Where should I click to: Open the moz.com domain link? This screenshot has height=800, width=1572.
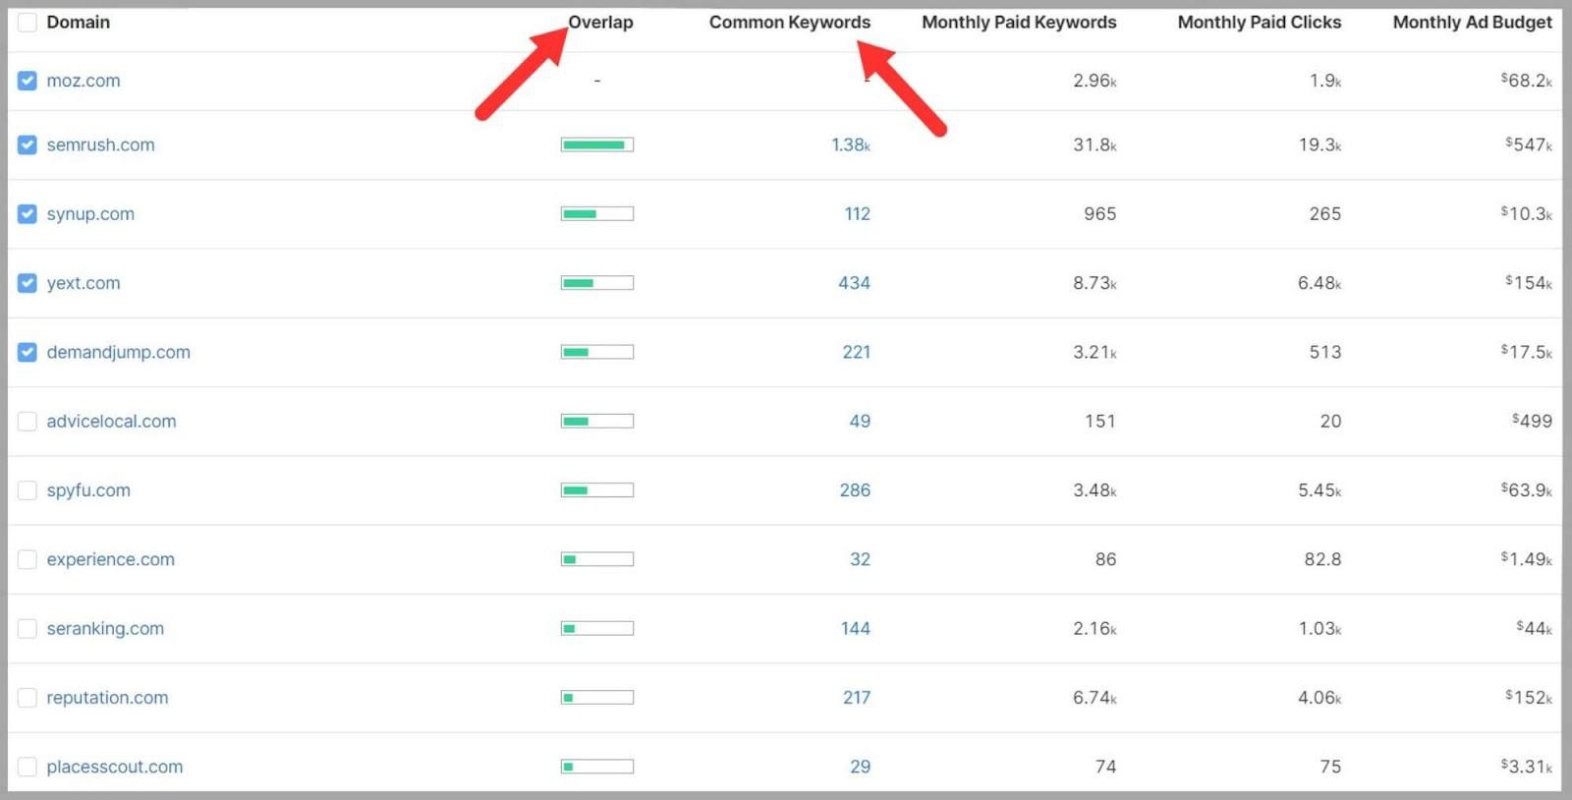point(83,81)
